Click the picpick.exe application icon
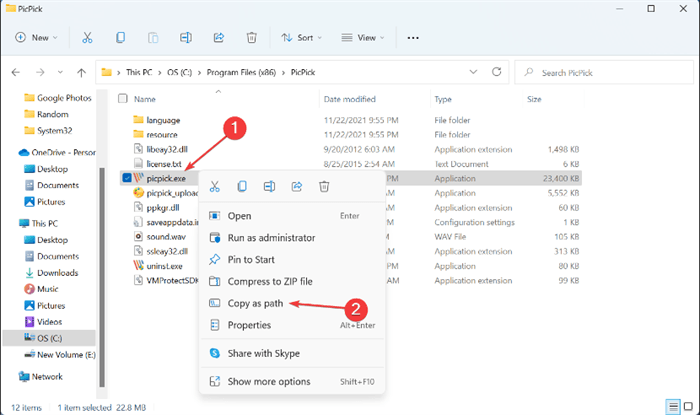The image size is (700, 415). click(138, 178)
